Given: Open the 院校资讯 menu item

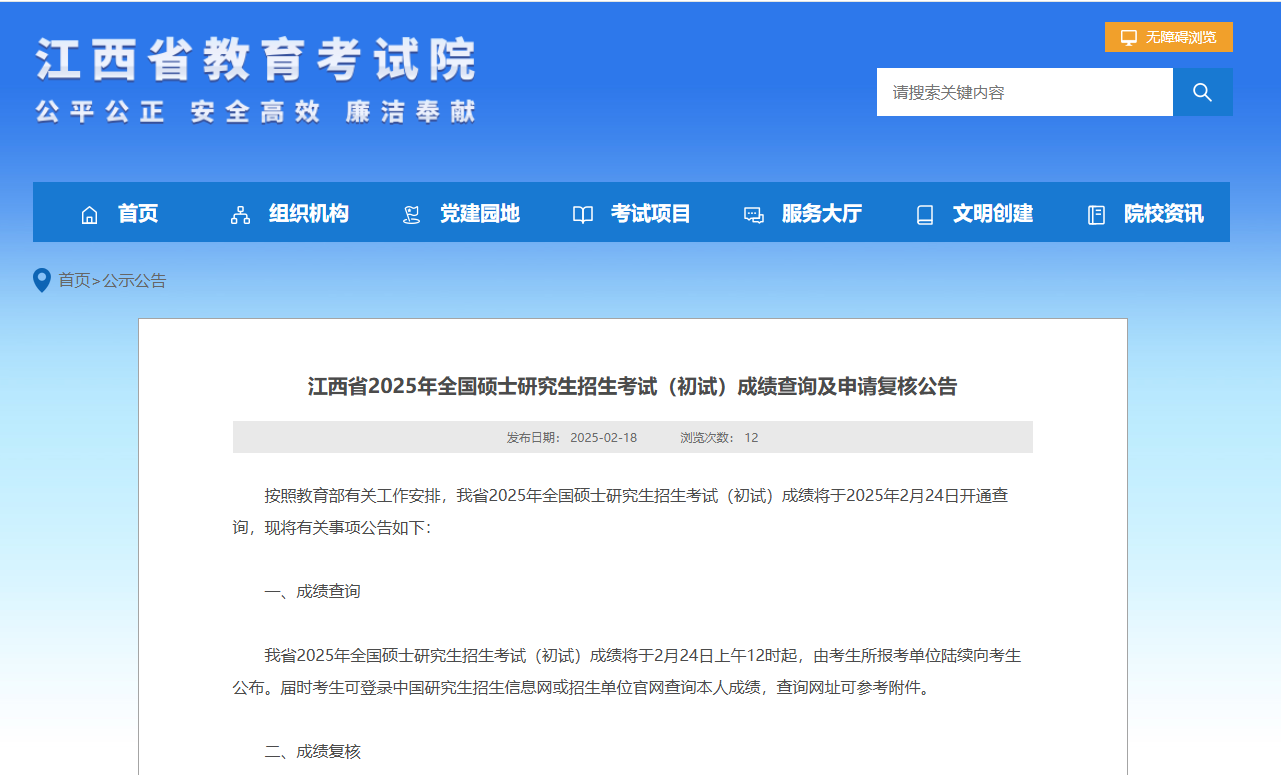Looking at the screenshot, I should 1164,213.
